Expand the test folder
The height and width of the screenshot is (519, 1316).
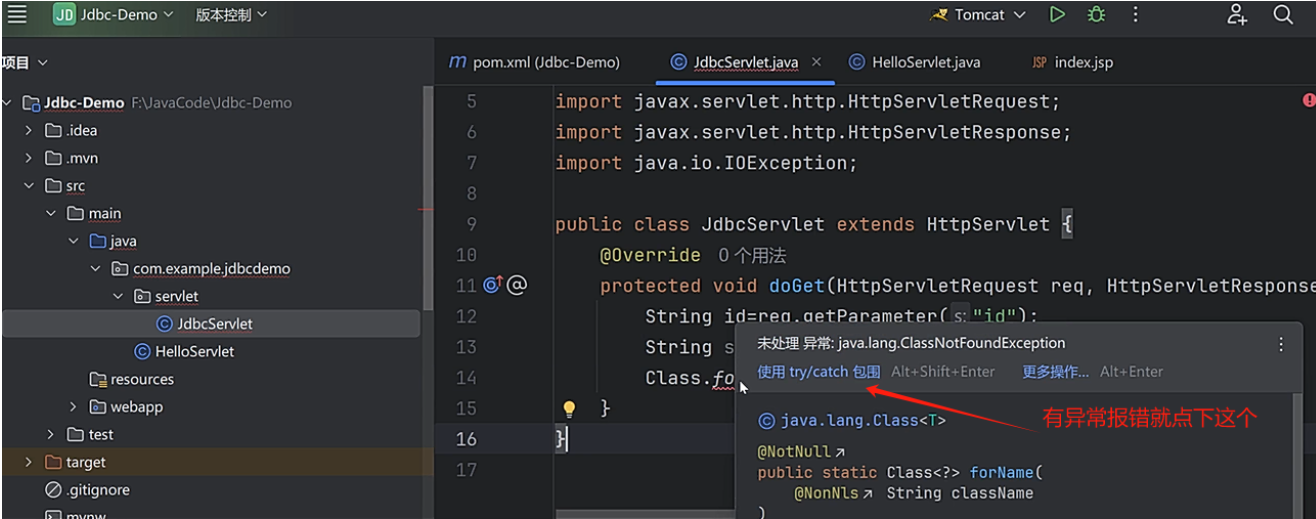coord(51,435)
